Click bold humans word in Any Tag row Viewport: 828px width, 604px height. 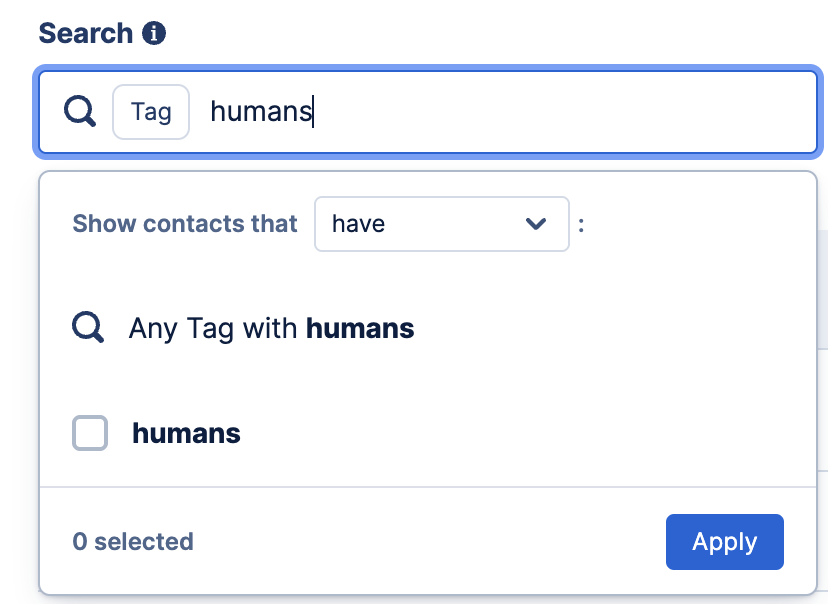pos(360,328)
